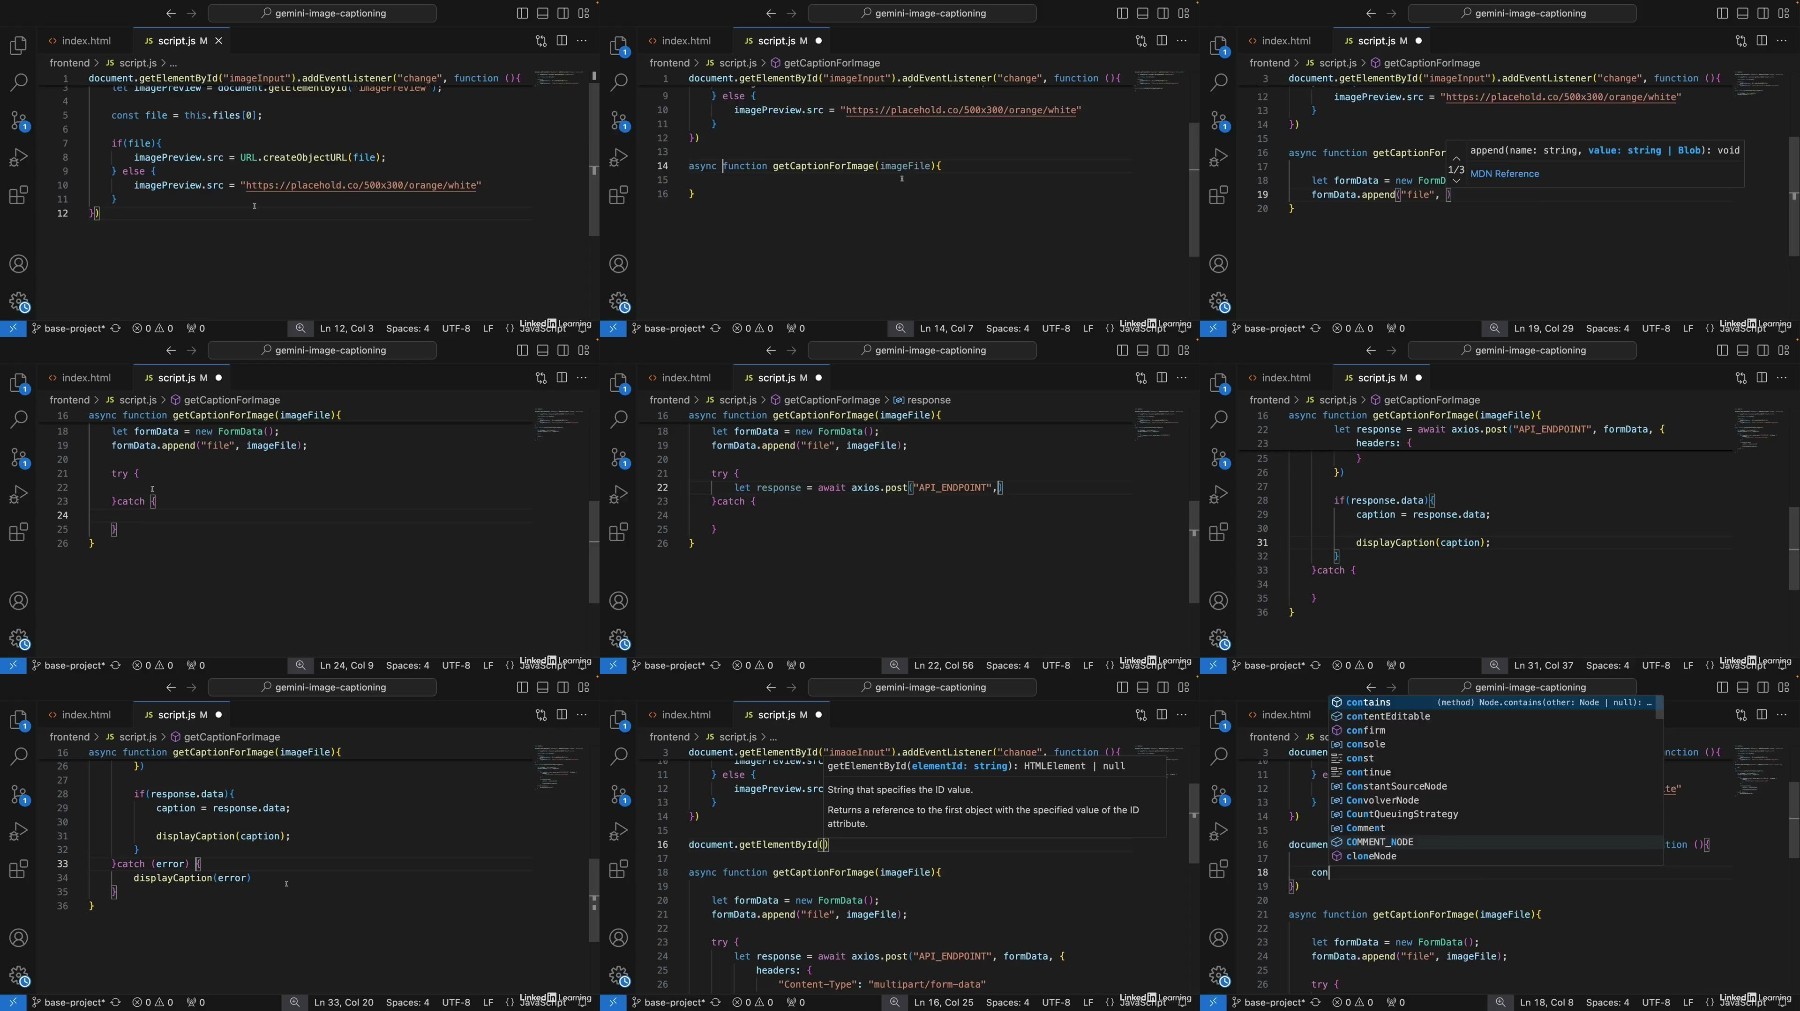The image size is (1800, 1011).
Task: Open Run and Debug in pane showing Ln 24, Col 9
Action: point(18,495)
